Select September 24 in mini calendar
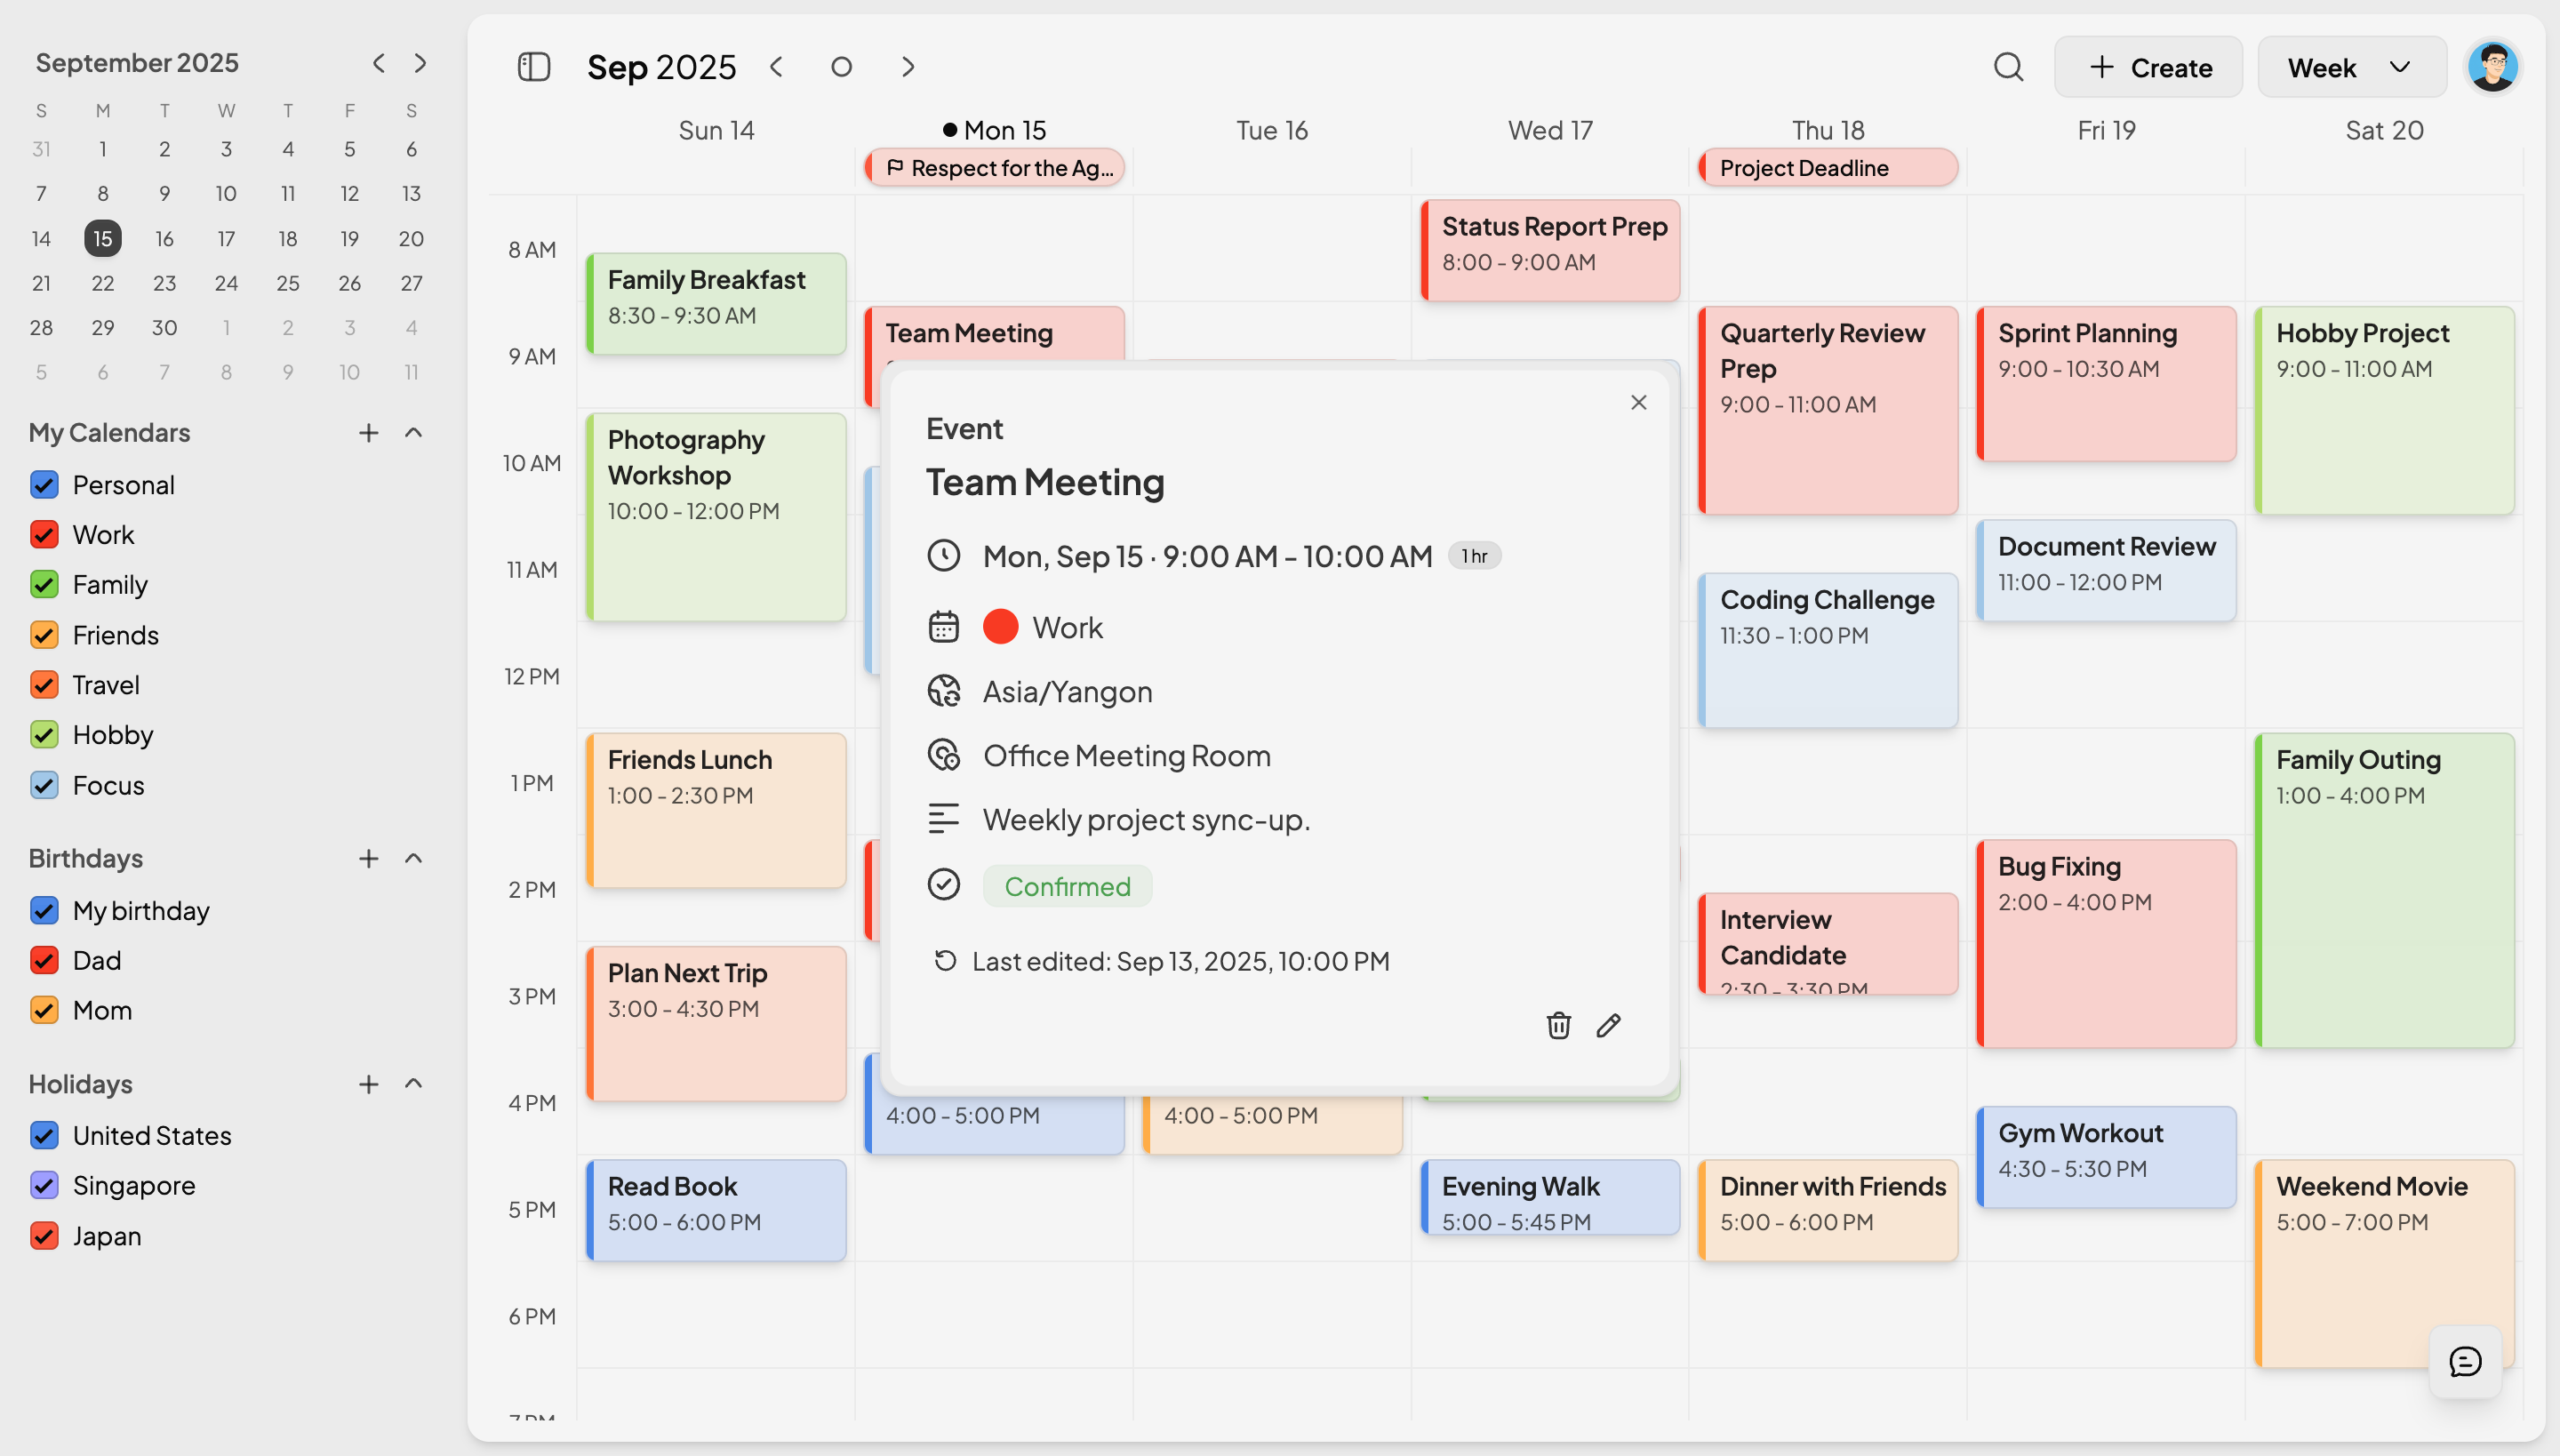The image size is (2560, 1456). click(226, 283)
